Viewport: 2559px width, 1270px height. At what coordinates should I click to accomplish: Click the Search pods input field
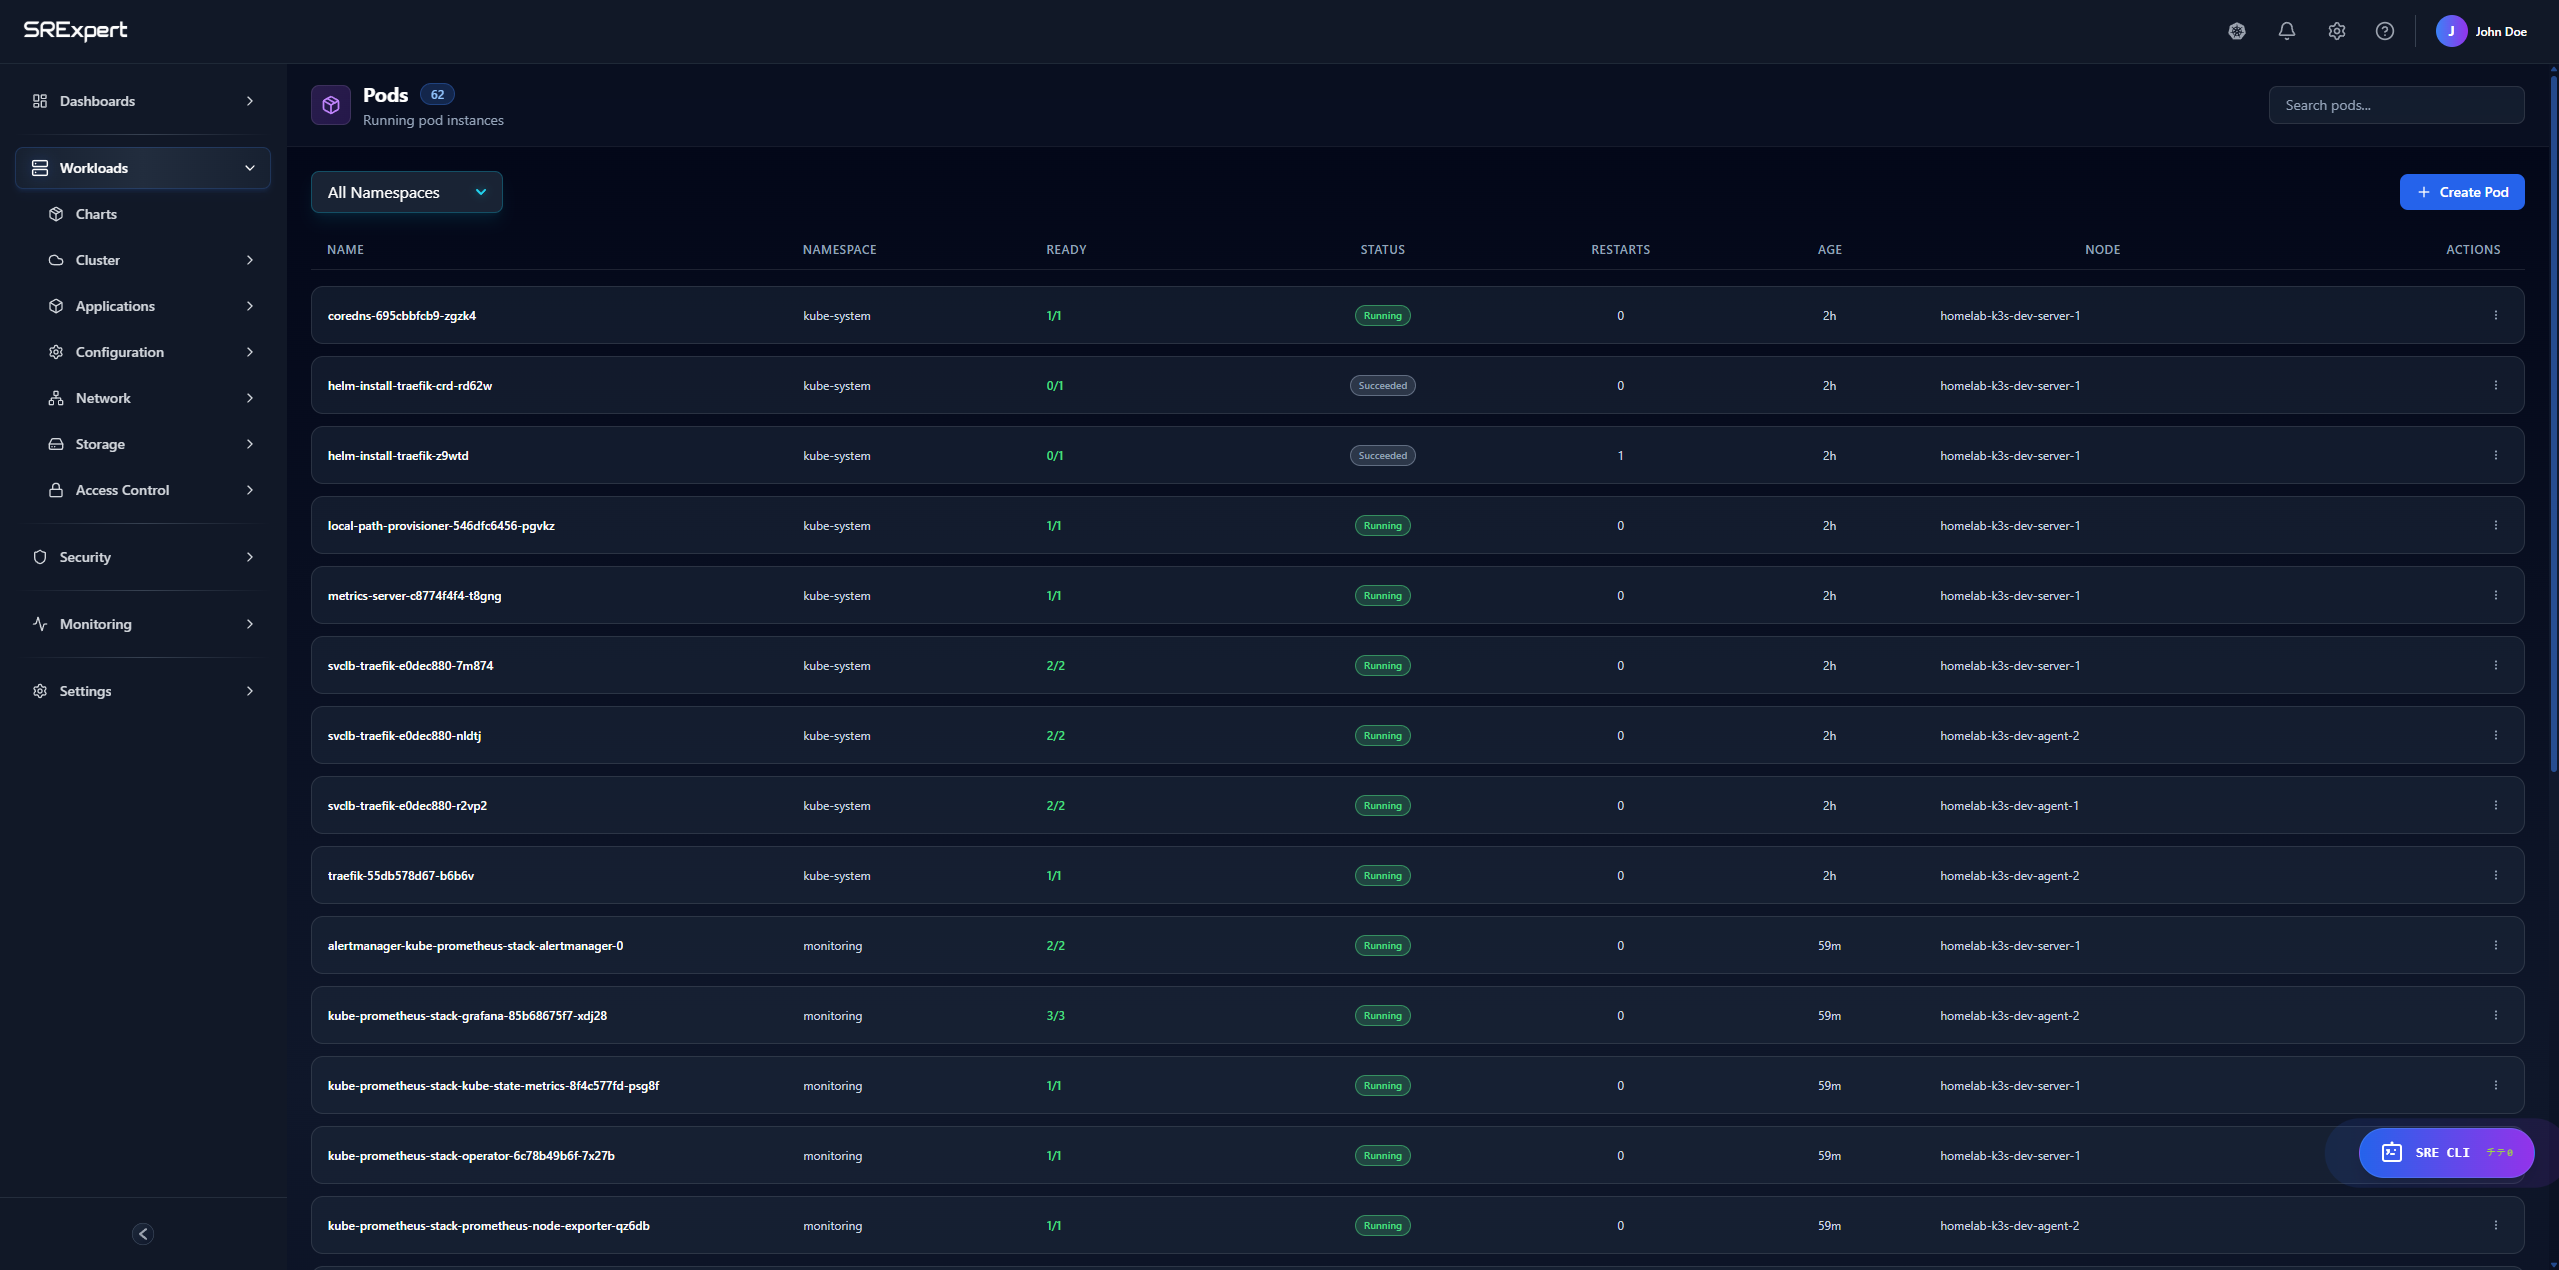[2395, 105]
